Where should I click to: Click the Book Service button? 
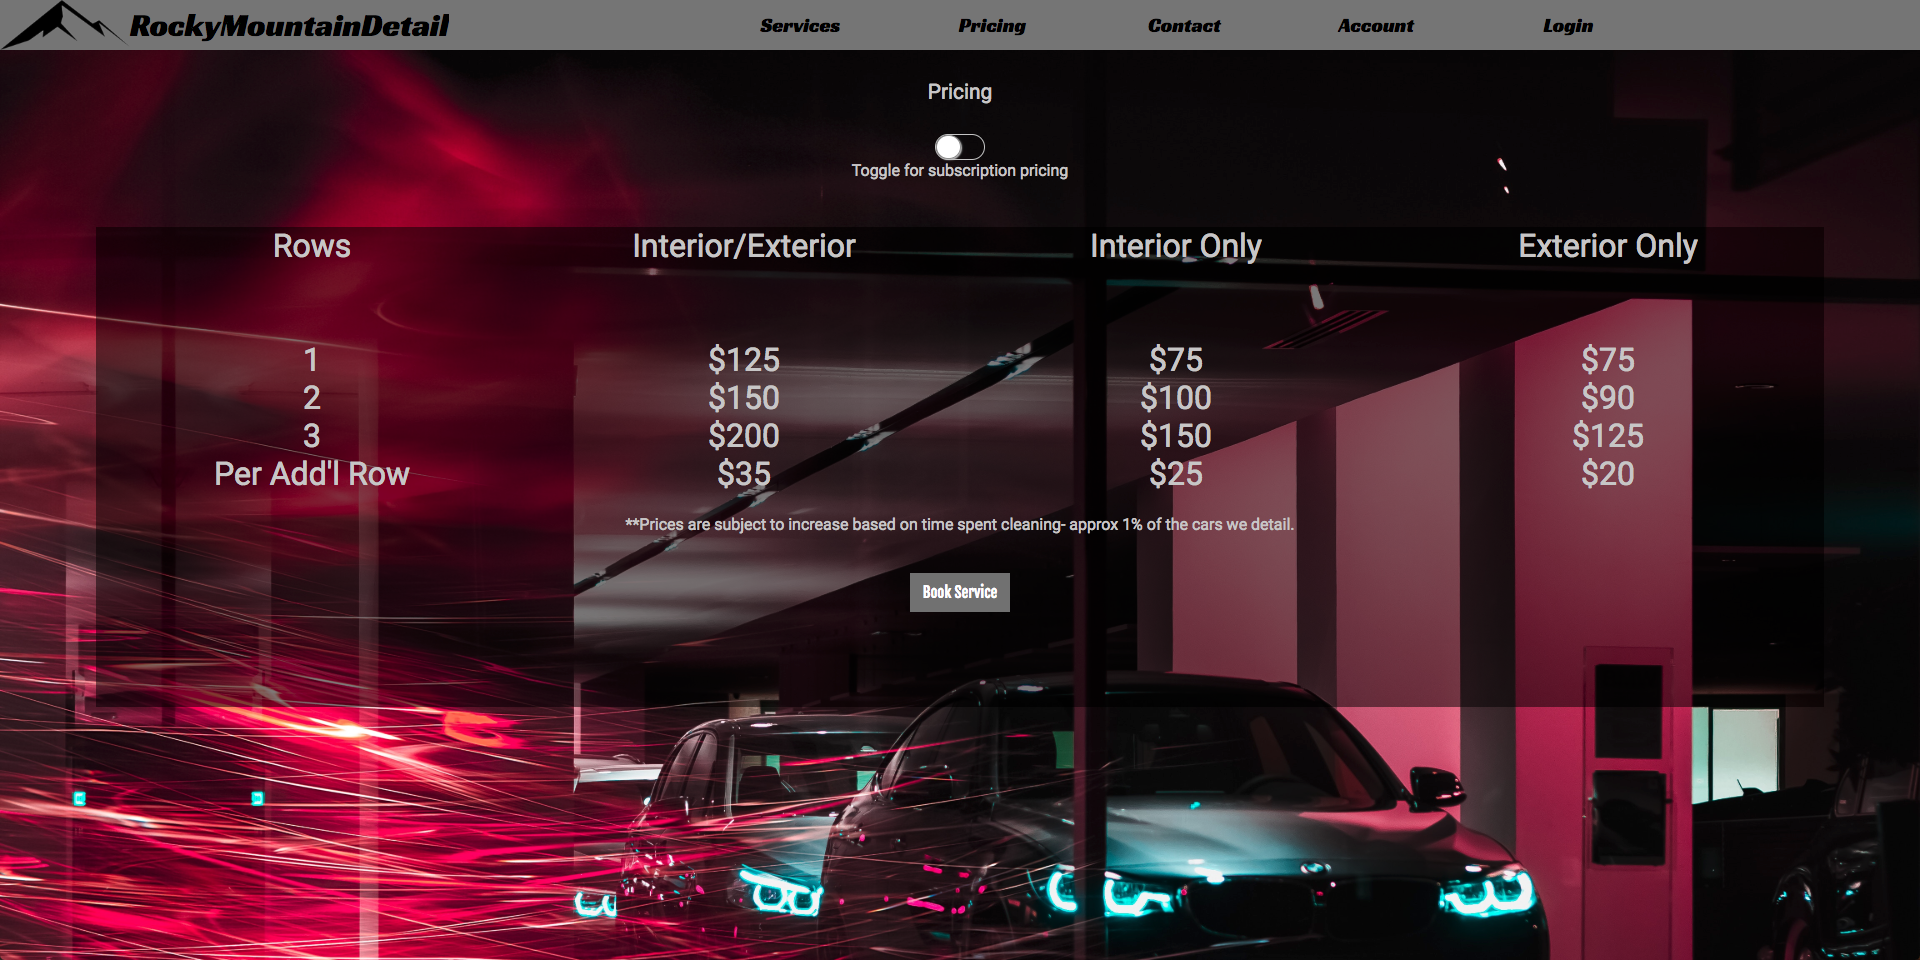[960, 592]
